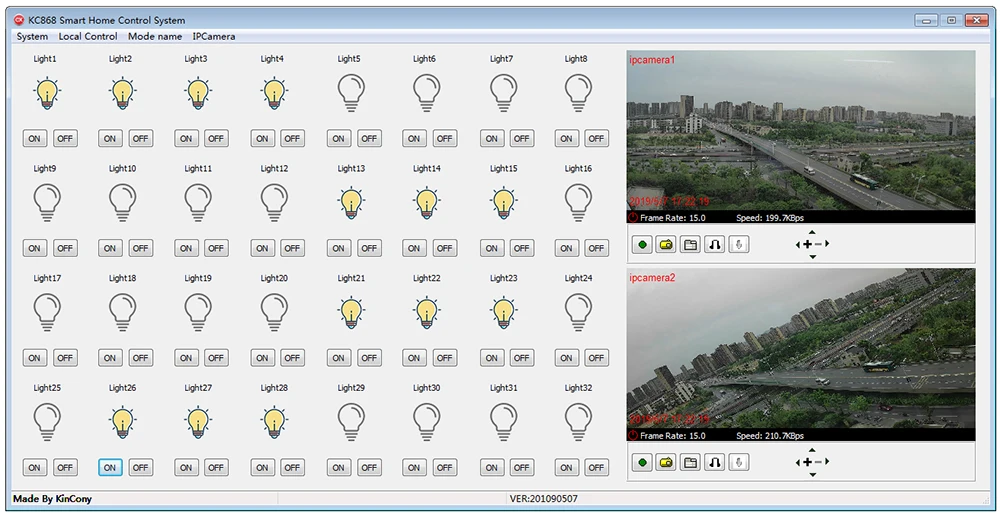Switch Light16 ON
Image resolution: width=1000 pixels, height=518 pixels.
tap(566, 248)
